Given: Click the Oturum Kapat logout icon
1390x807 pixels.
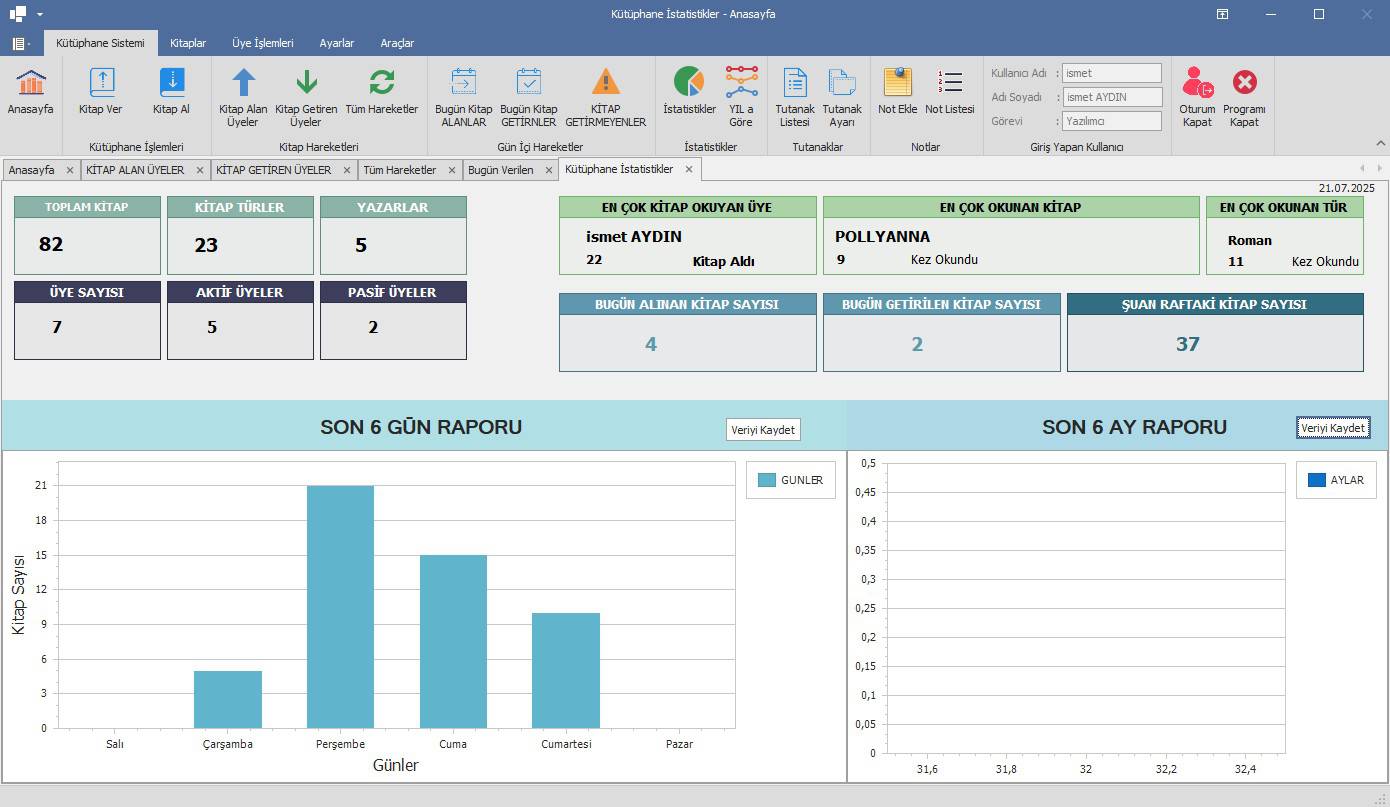Looking at the screenshot, I should 1197,83.
